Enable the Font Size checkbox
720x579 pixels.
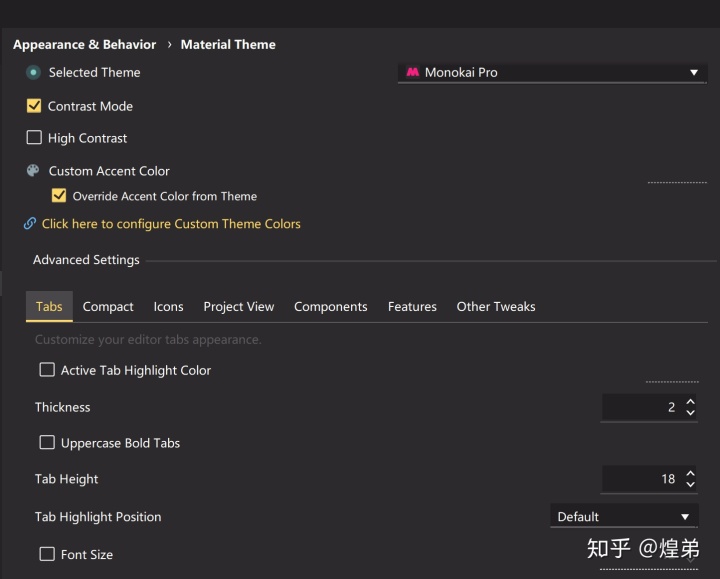pos(47,554)
